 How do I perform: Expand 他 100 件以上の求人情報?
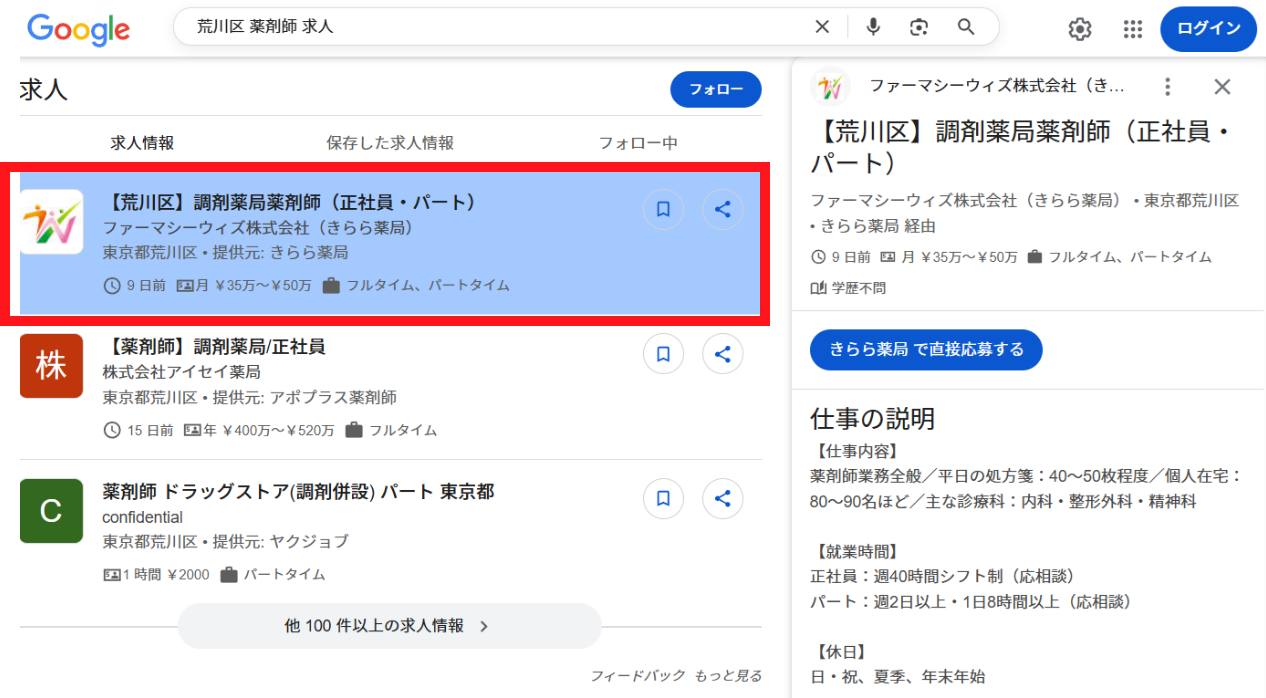(x=389, y=626)
